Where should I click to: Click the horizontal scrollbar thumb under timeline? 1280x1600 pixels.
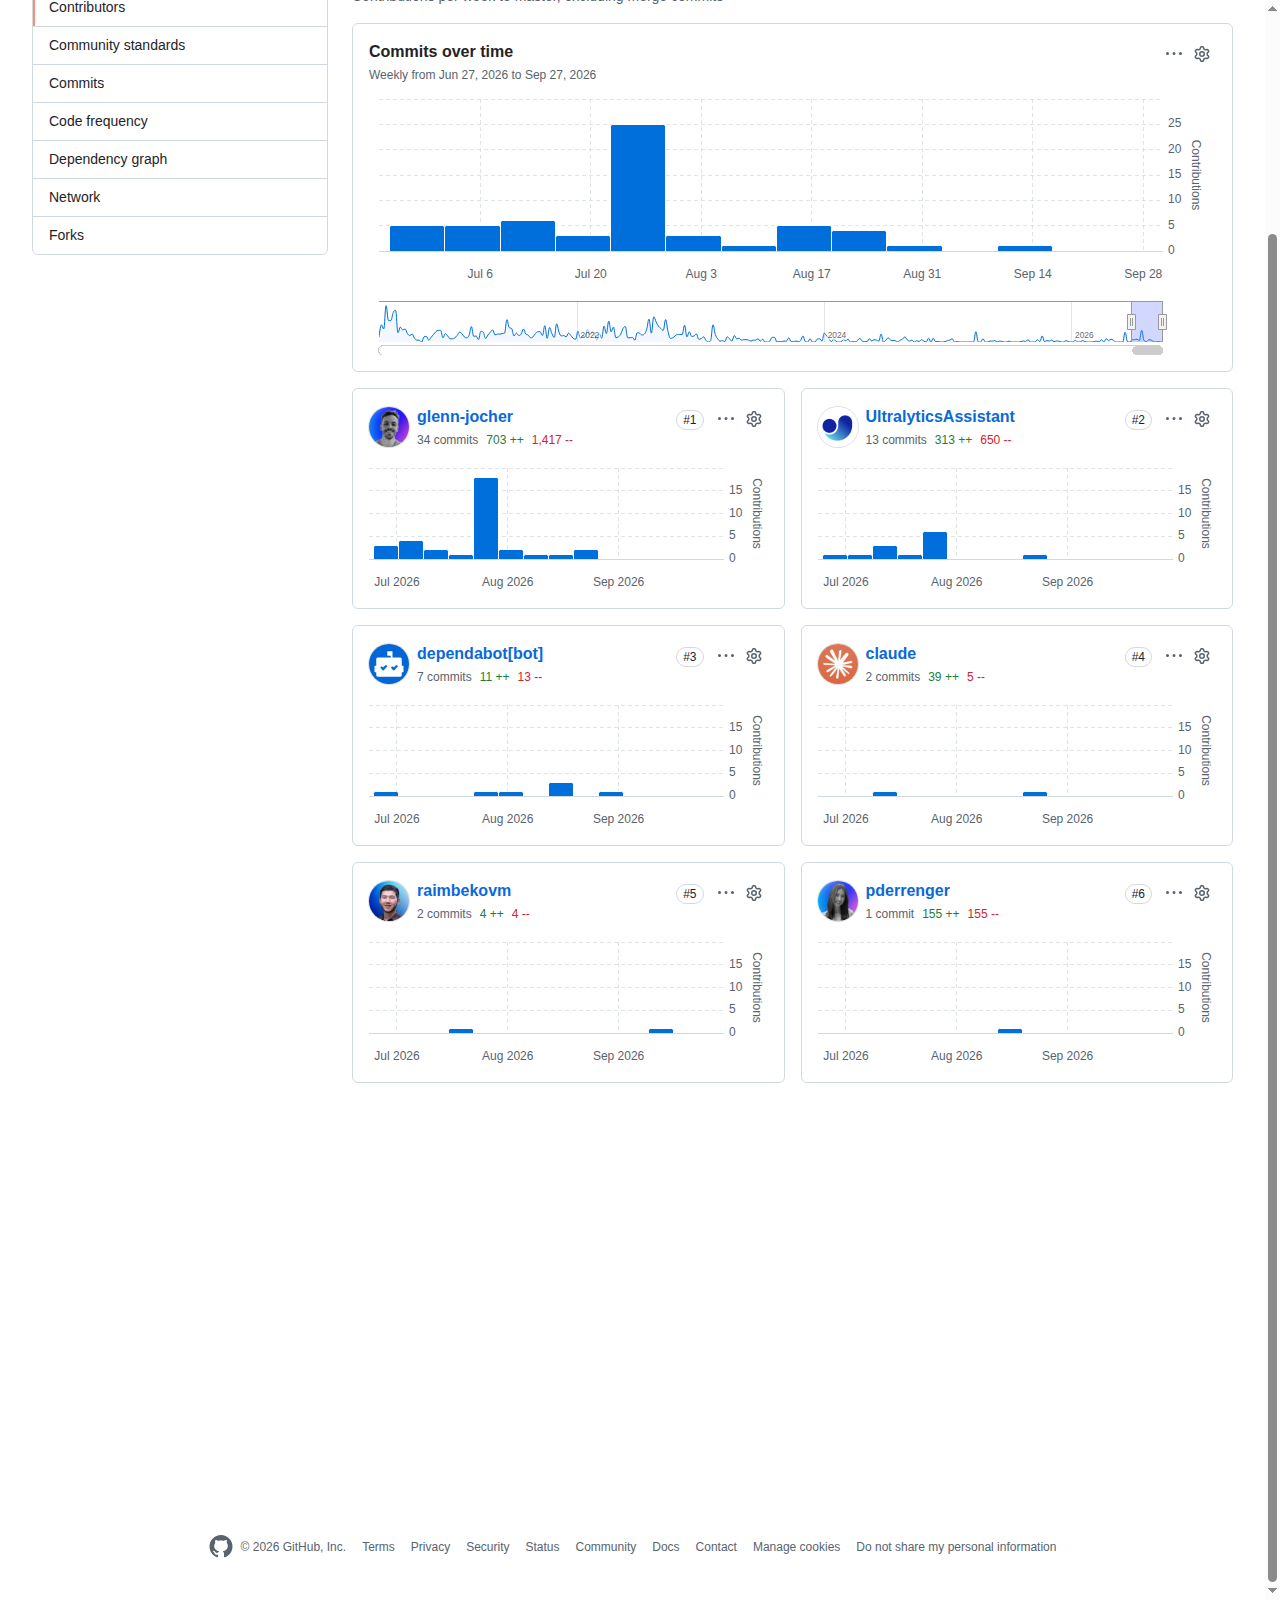click(1147, 351)
